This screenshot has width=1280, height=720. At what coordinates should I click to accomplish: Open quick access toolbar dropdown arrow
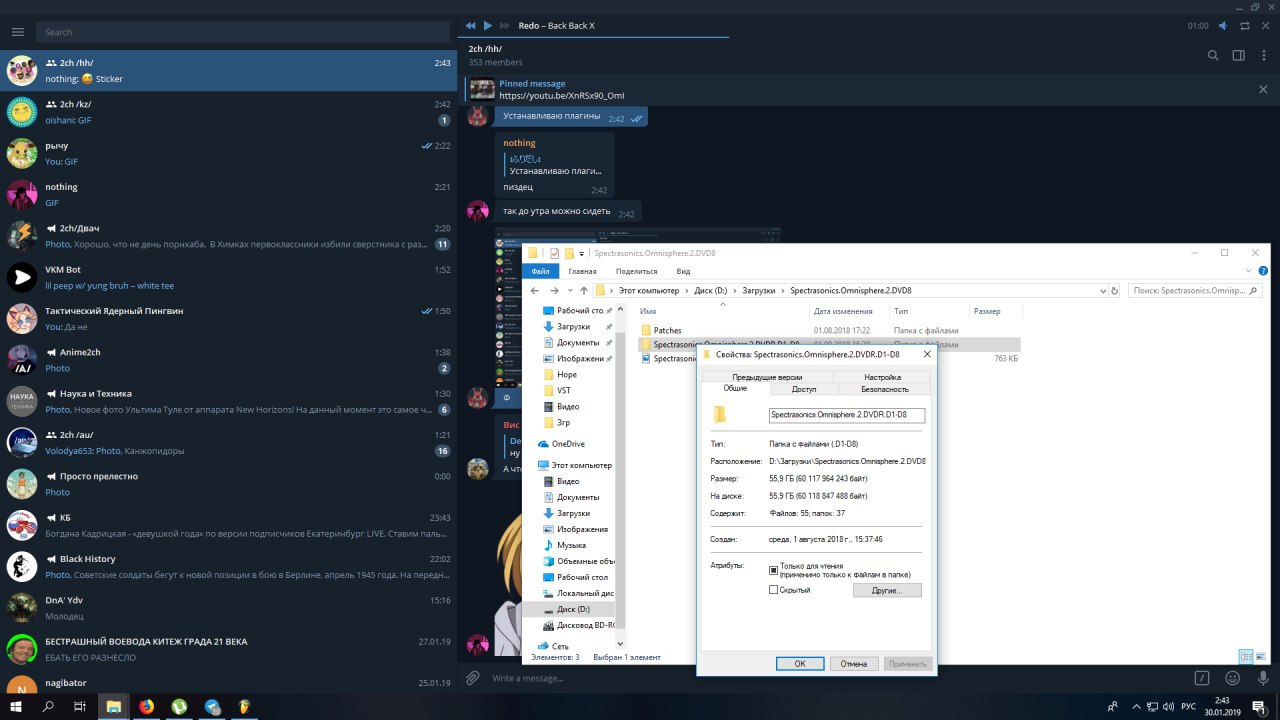tap(581, 253)
